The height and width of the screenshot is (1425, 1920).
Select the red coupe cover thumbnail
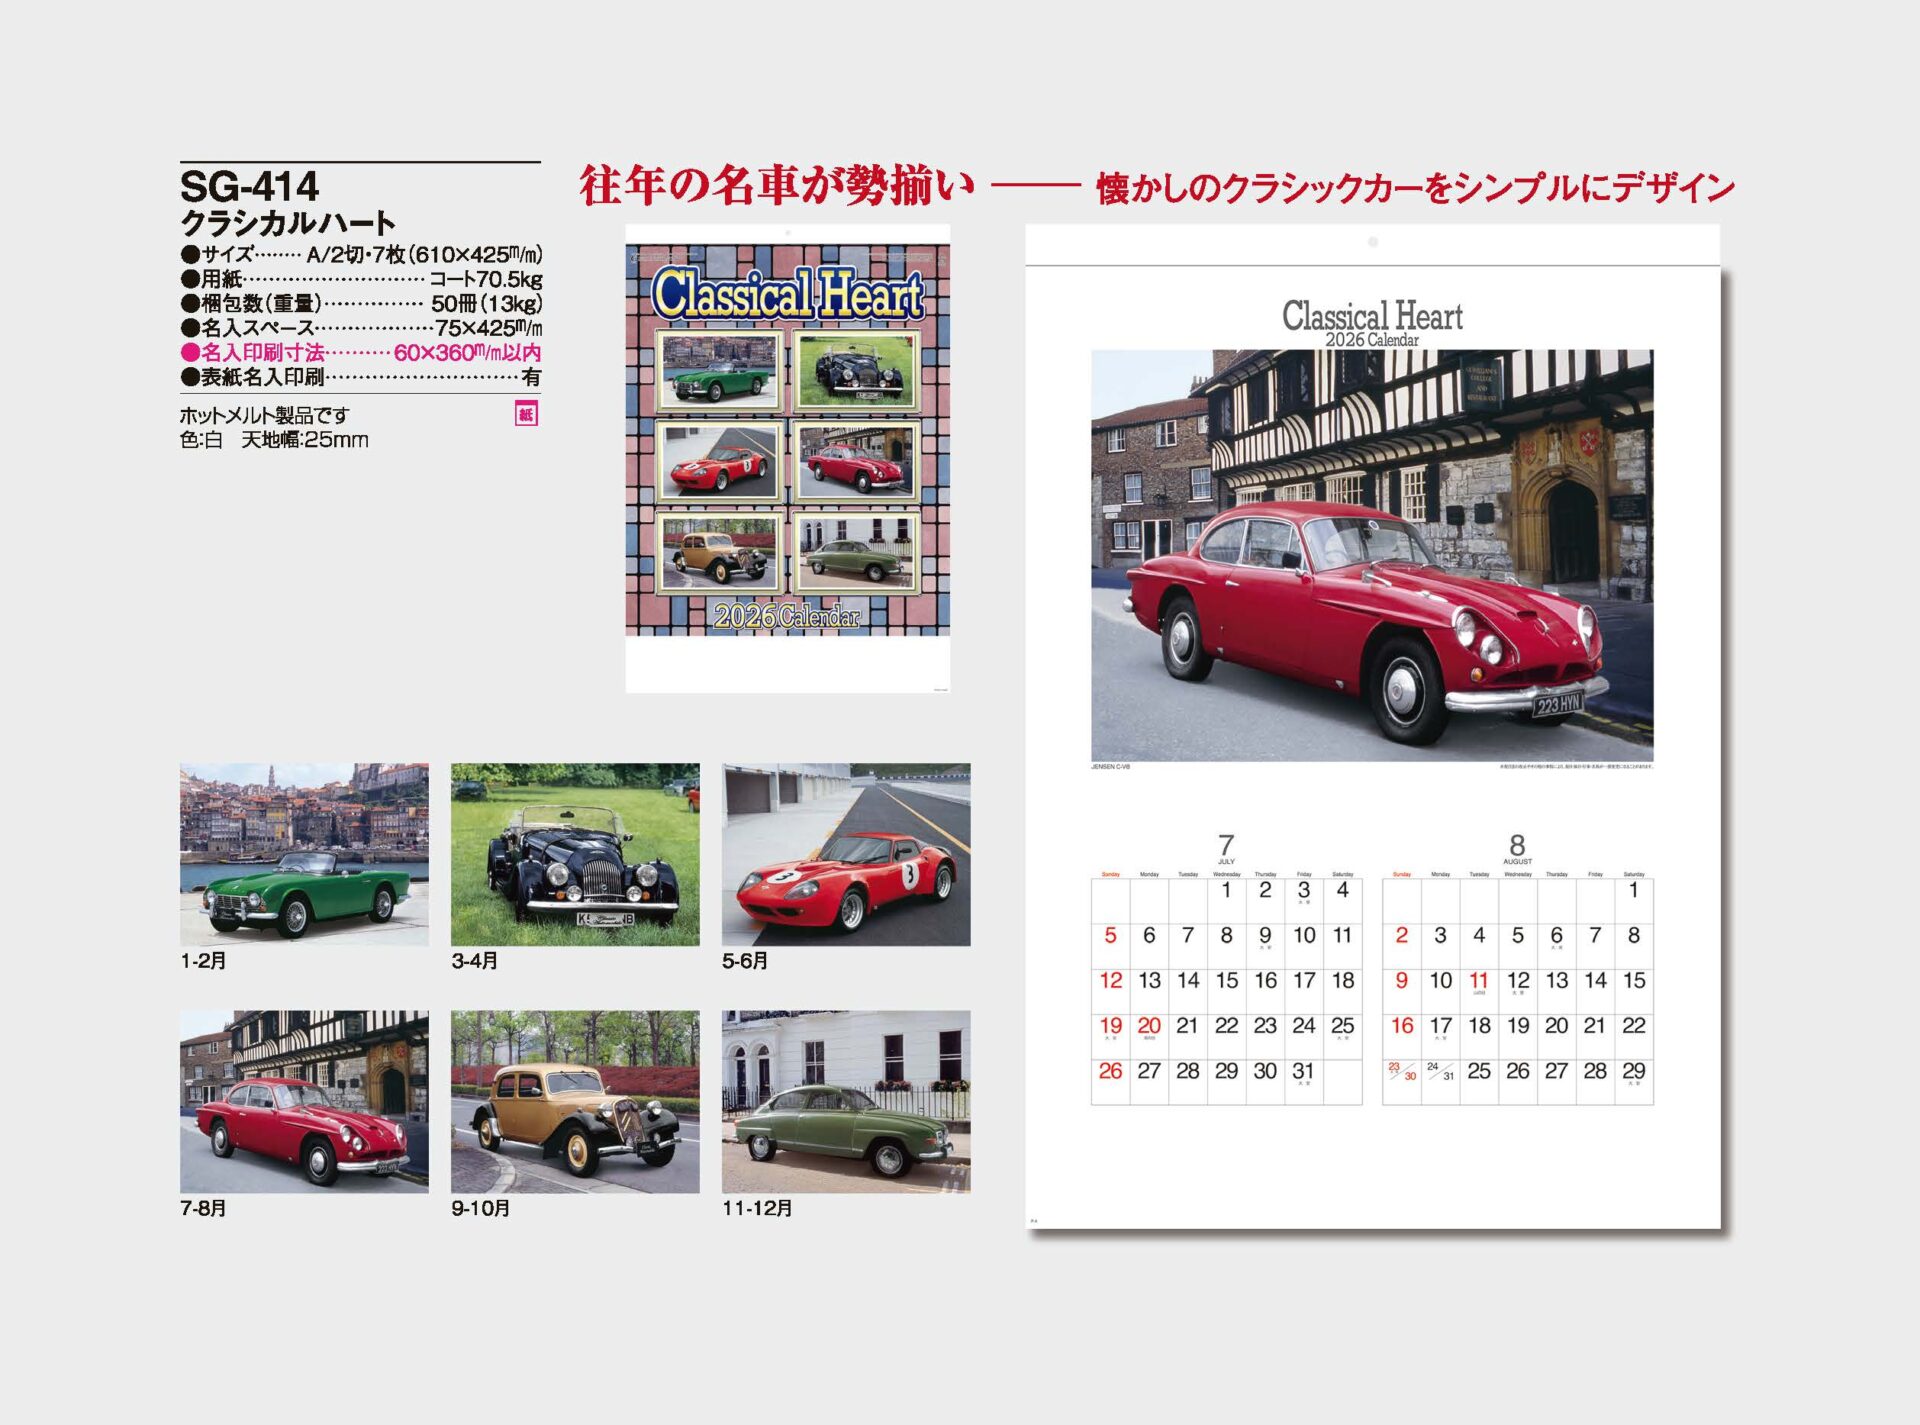pos(856,461)
